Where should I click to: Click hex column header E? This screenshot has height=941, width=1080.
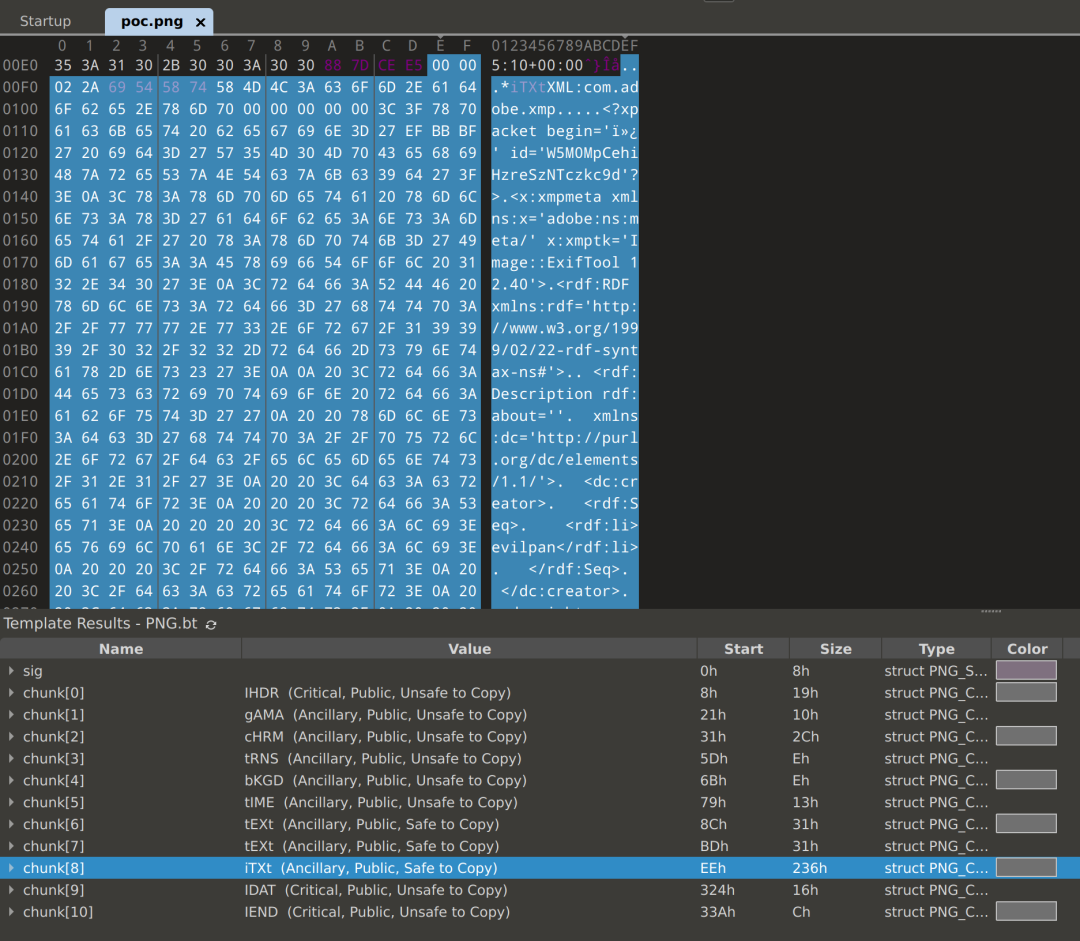440,45
